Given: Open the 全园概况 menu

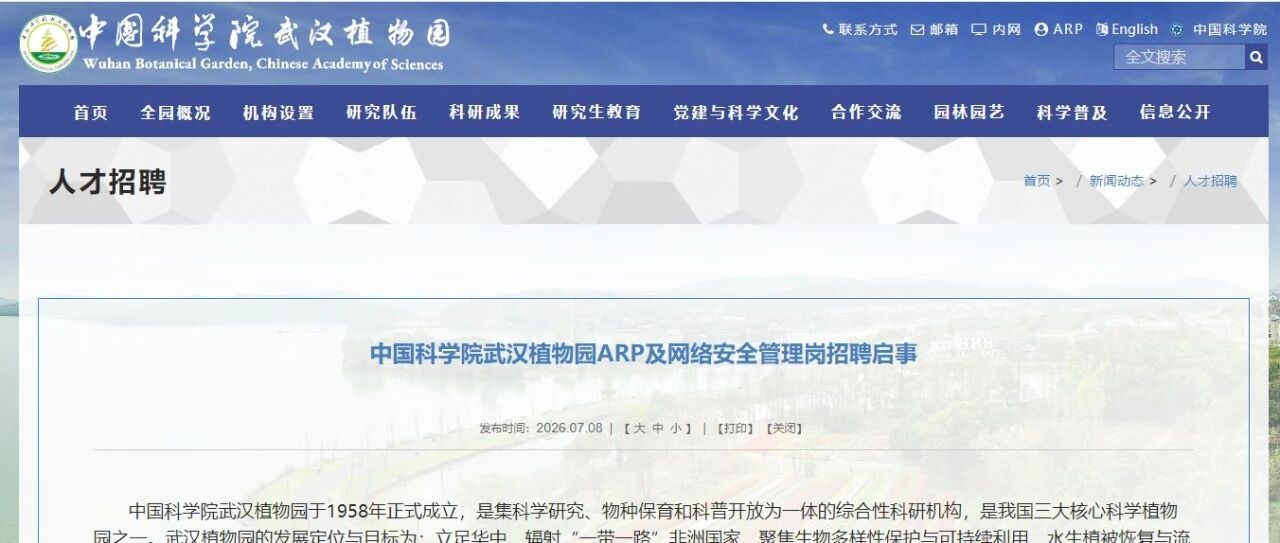Looking at the screenshot, I should click(x=176, y=112).
